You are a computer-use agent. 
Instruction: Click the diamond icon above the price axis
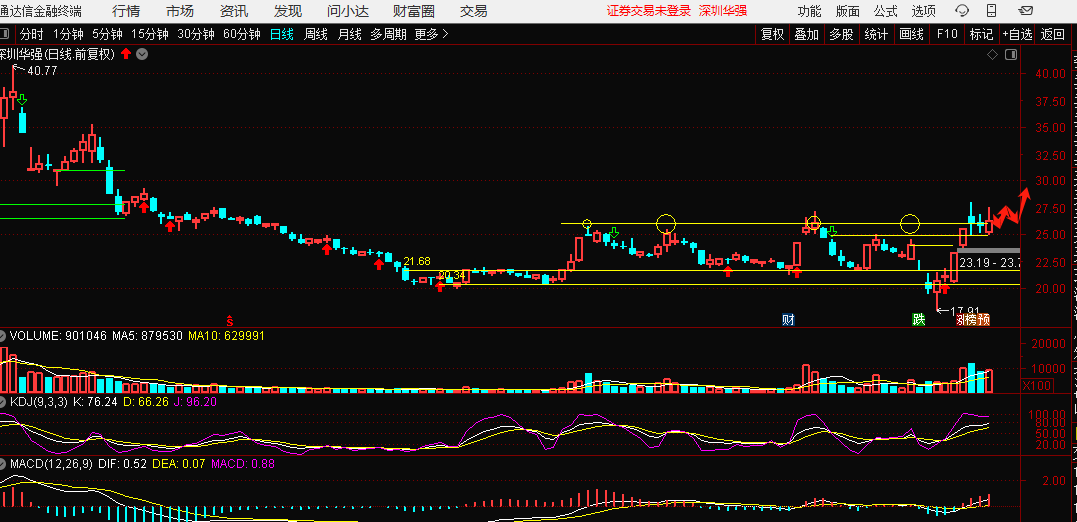pos(993,54)
